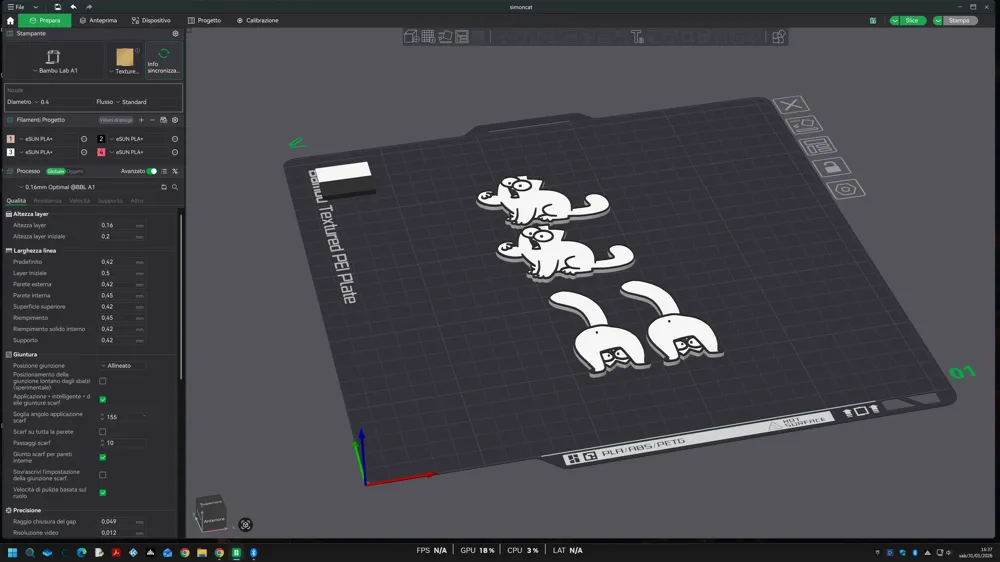The width and height of the screenshot is (1000, 562).
Task: Switch to Dispositivo tab
Action: (151, 20)
